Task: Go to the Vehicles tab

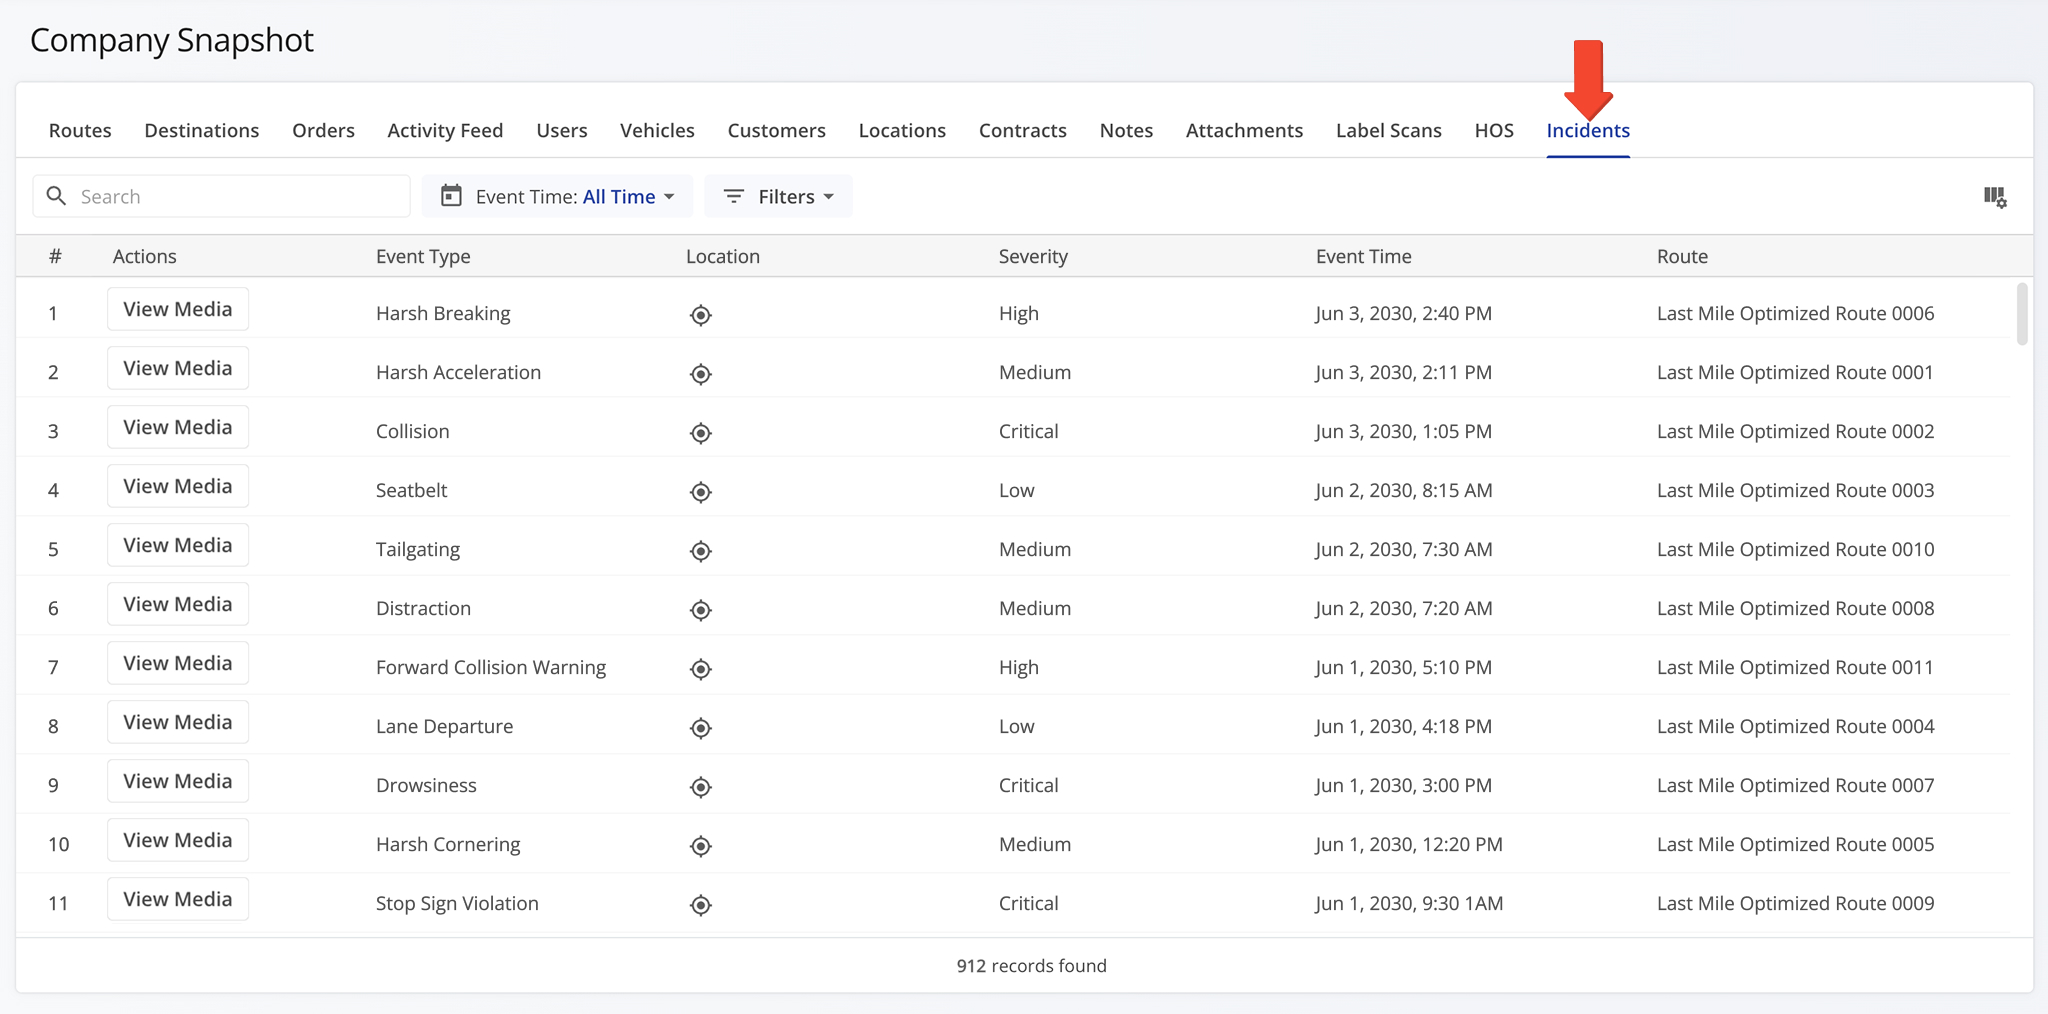Action: tap(657, 130)
